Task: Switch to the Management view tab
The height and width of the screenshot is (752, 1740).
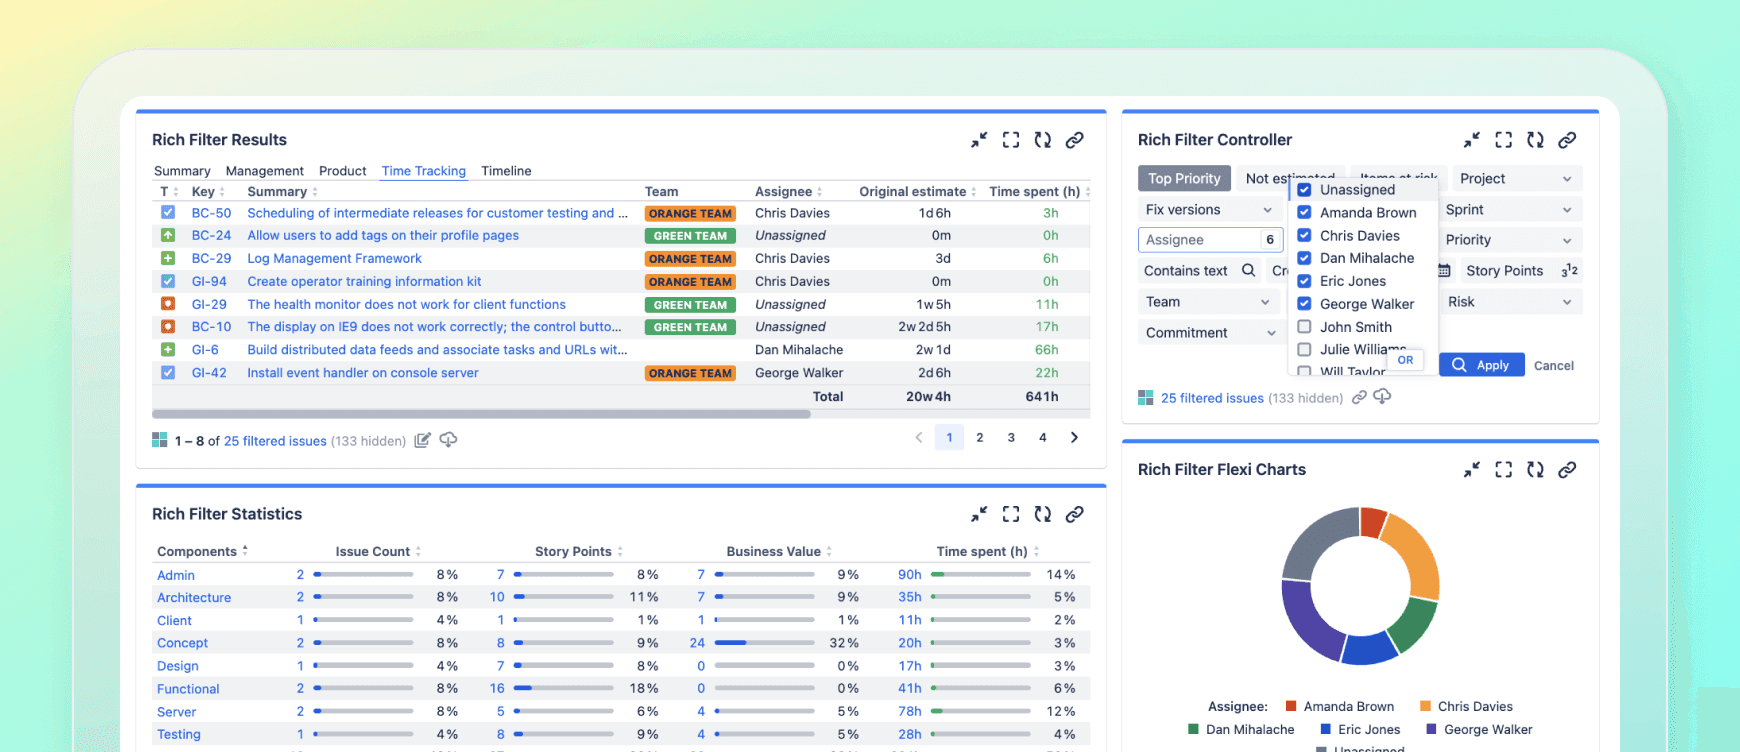Action: coord(264,171)
